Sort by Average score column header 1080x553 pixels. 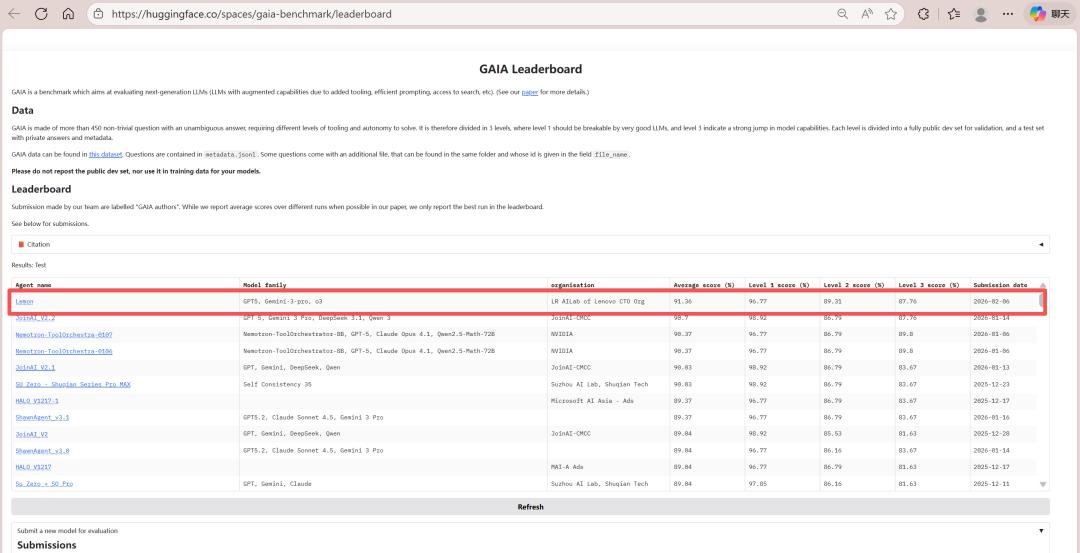703,285
